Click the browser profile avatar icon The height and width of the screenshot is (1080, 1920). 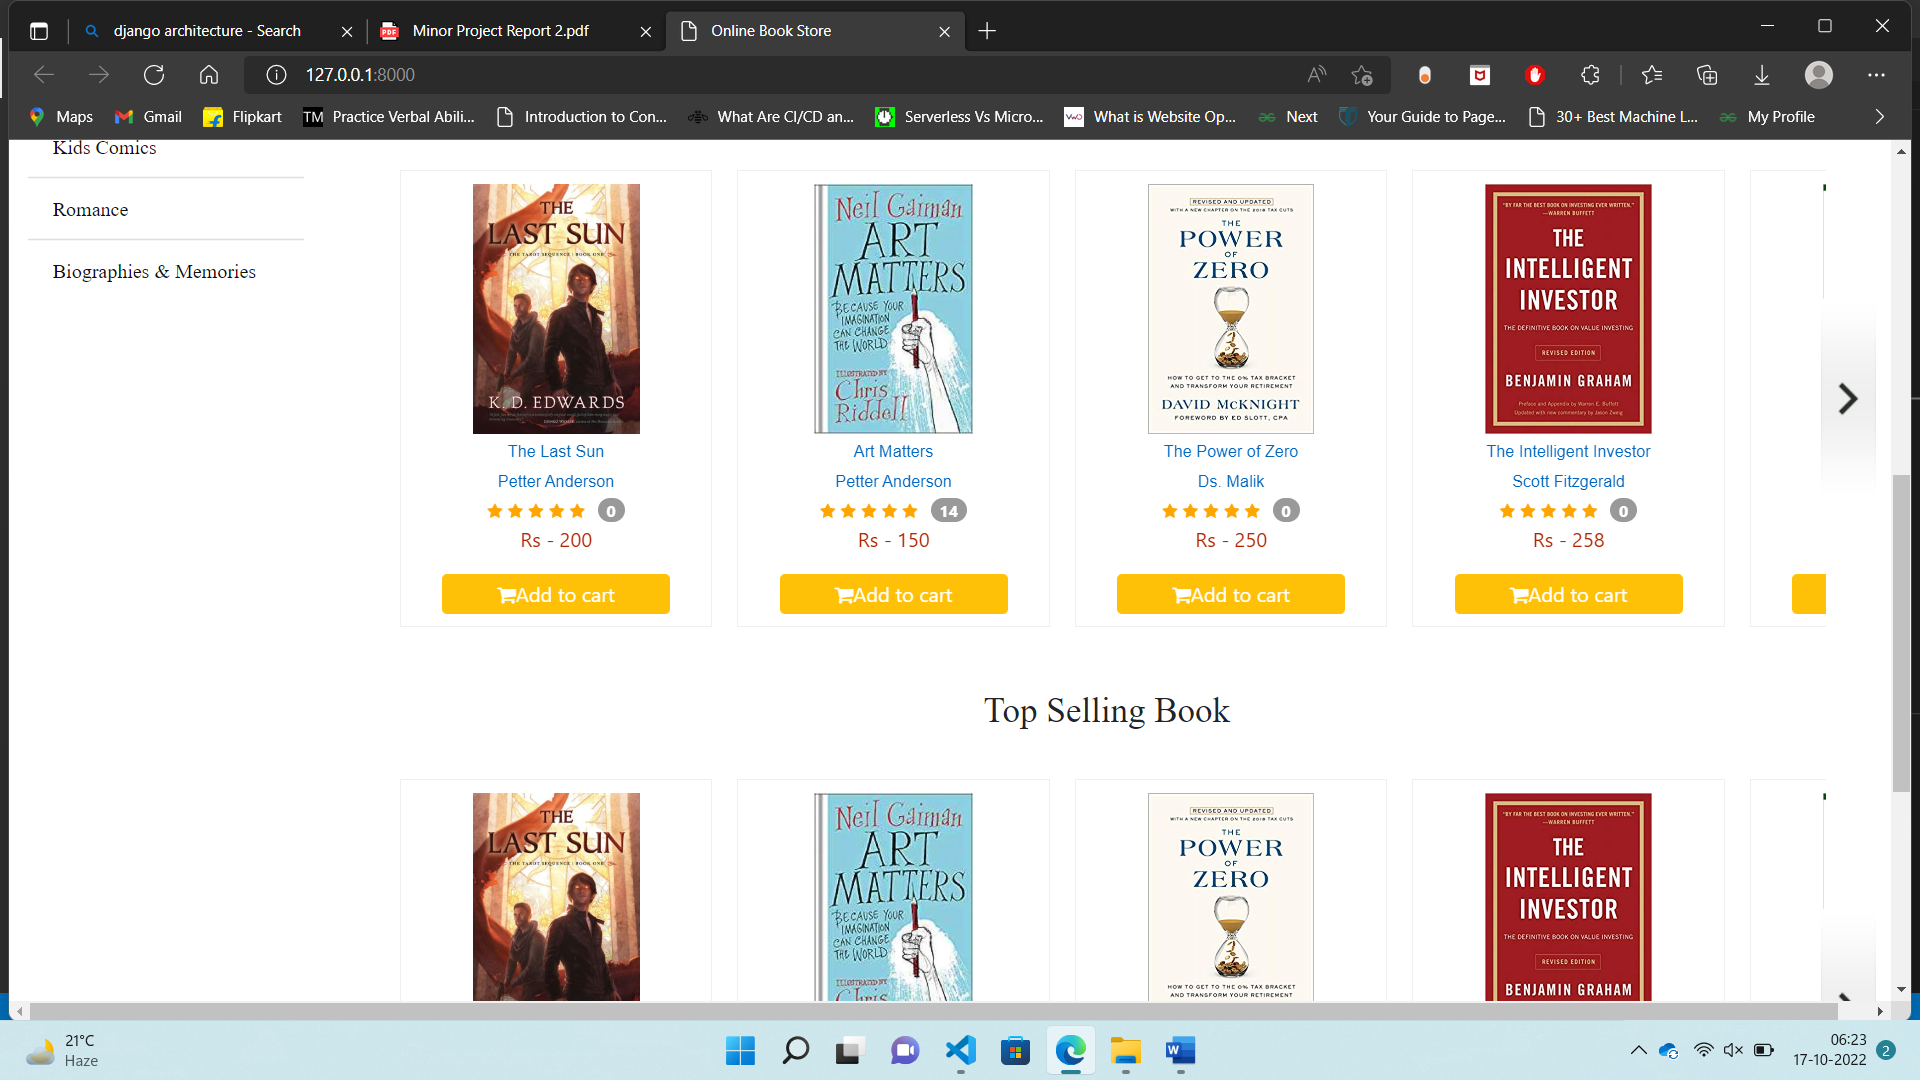(x=1818, y=75)
